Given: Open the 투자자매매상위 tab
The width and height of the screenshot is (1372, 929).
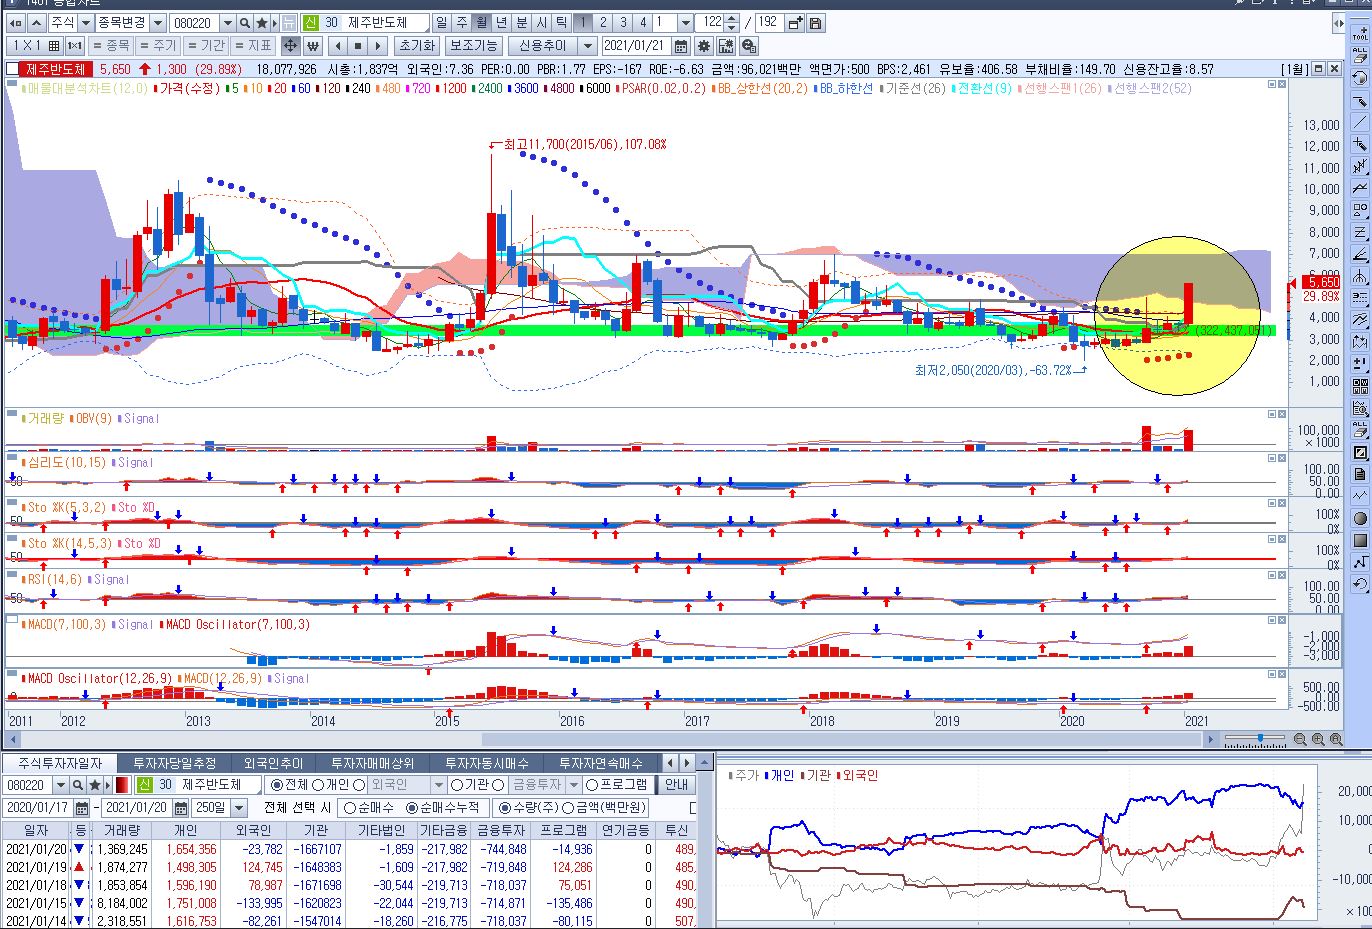Looking at the screenshot, I should coord(372,763).
